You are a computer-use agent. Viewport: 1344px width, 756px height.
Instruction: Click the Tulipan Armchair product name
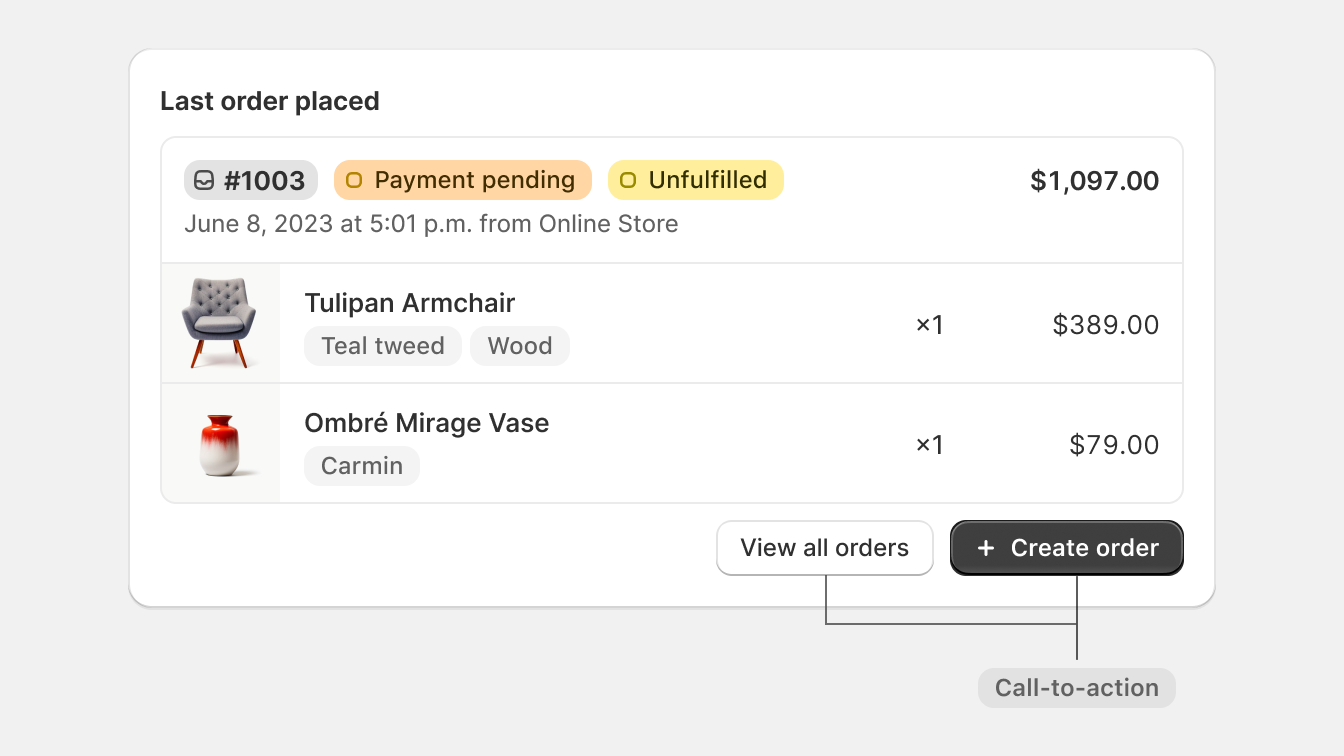[x=410, y=303]
